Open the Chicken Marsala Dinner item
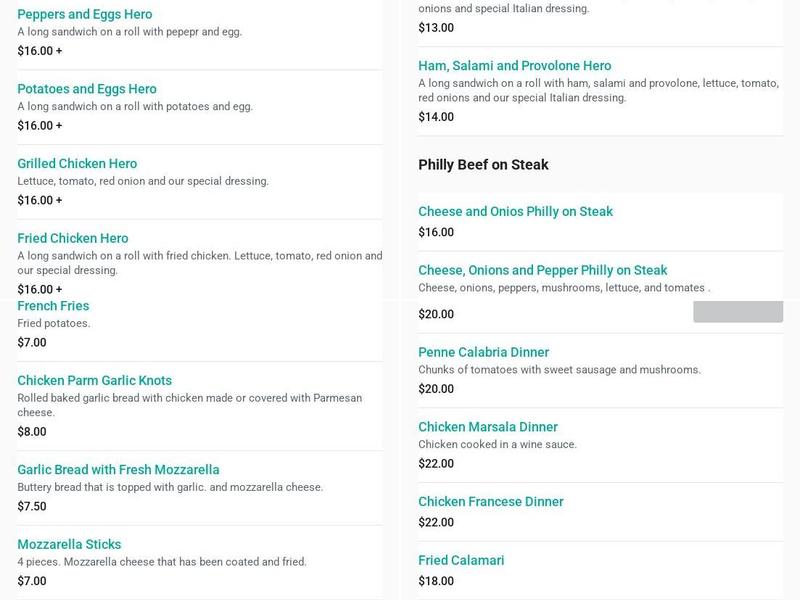 [487, 427]
